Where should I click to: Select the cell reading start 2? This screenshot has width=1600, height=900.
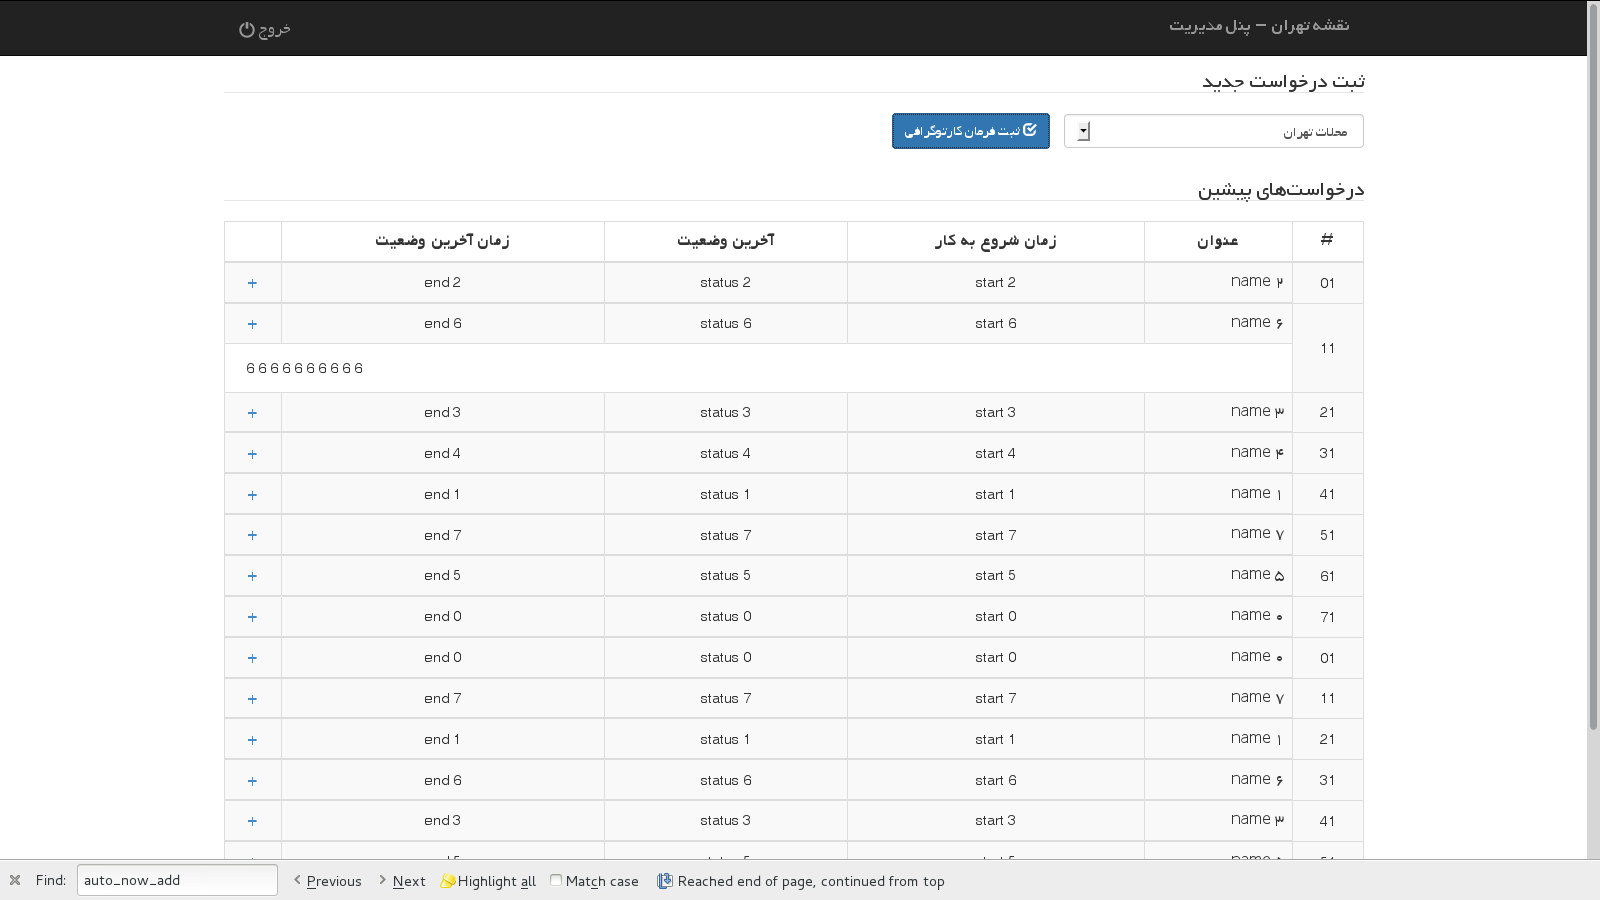996,283
